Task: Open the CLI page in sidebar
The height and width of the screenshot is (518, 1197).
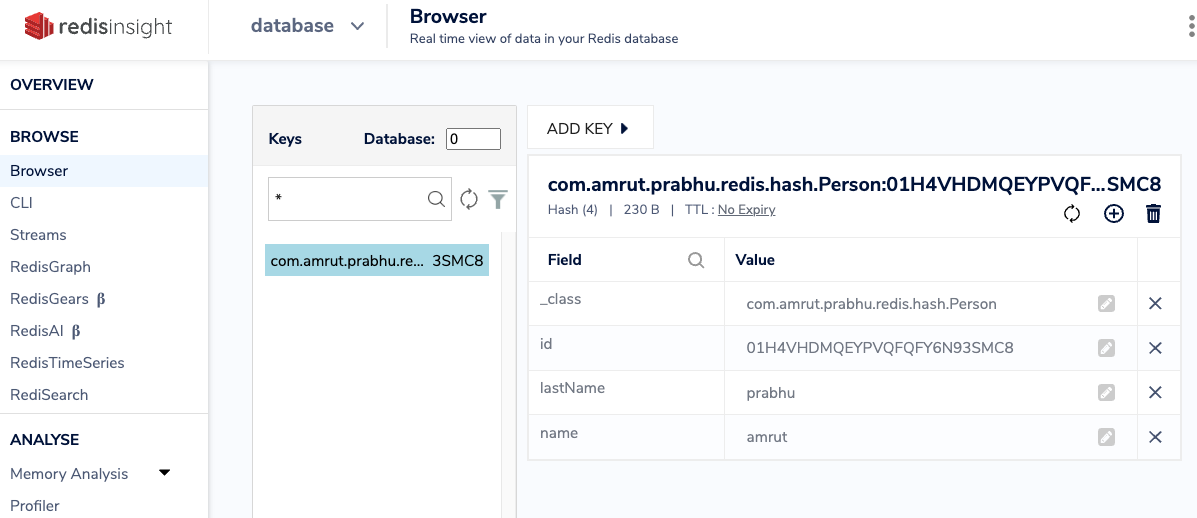Action: pos(22,203)
